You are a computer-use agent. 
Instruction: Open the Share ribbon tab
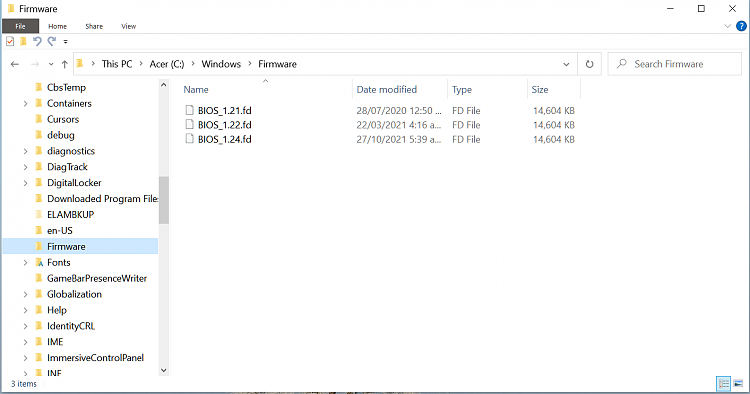(94, 26)
